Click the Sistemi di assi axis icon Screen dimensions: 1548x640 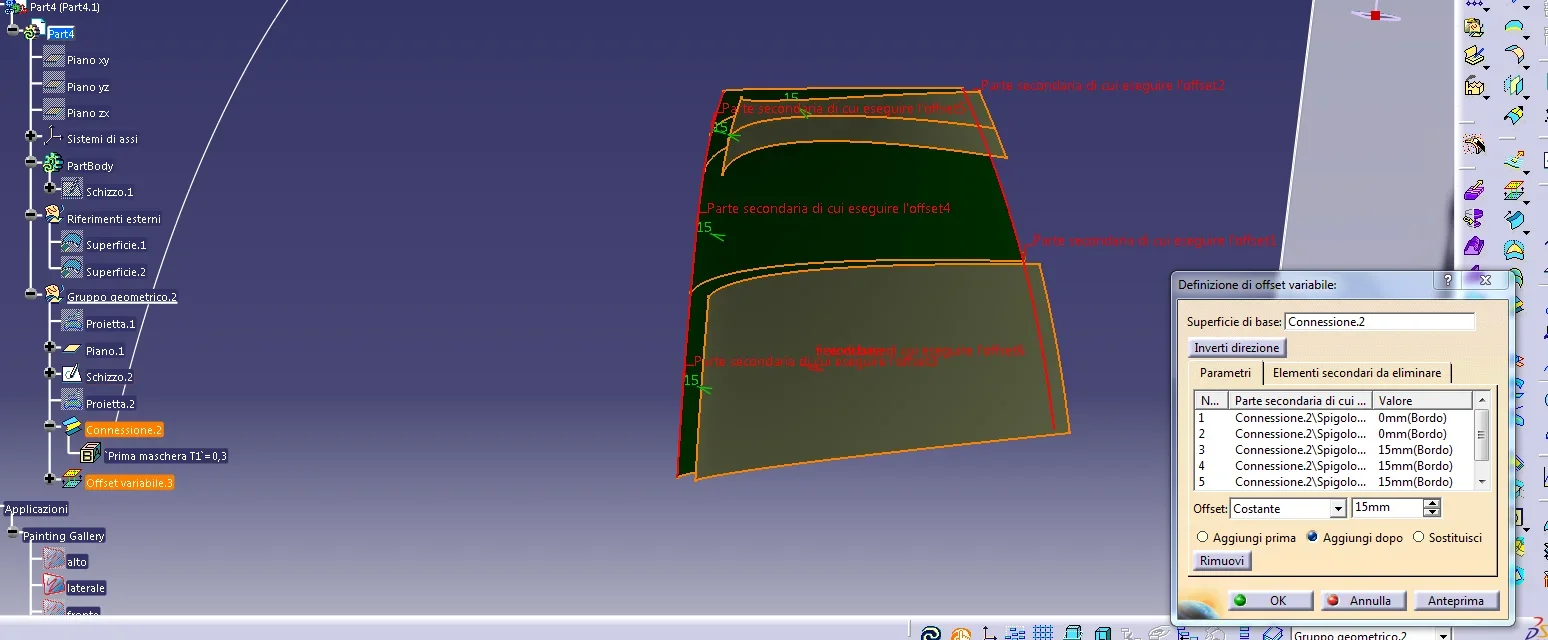click(53, 137)
